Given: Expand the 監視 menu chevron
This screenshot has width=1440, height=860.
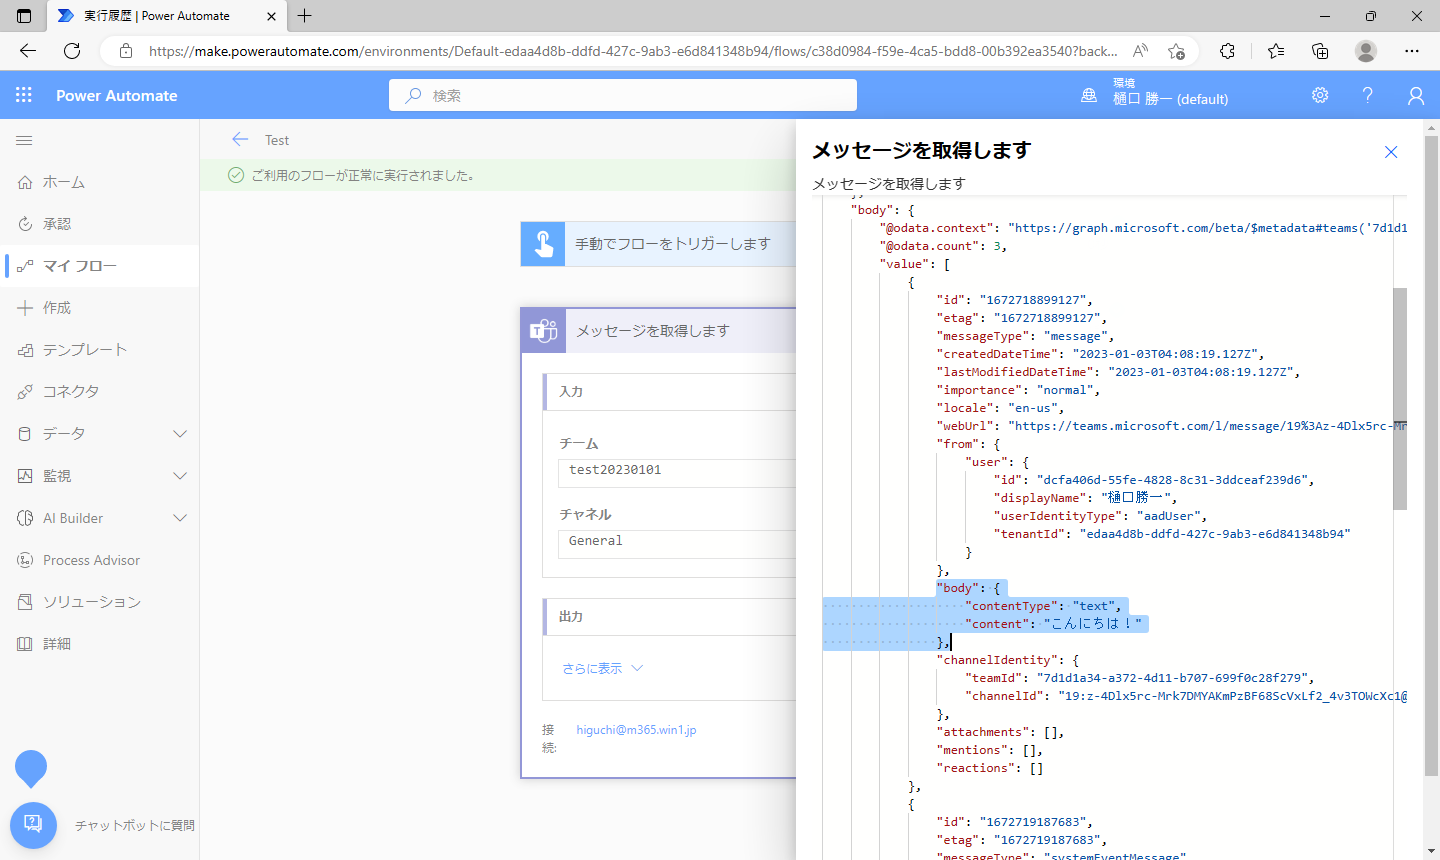Looking at the screenshot, I should [180, 476].
